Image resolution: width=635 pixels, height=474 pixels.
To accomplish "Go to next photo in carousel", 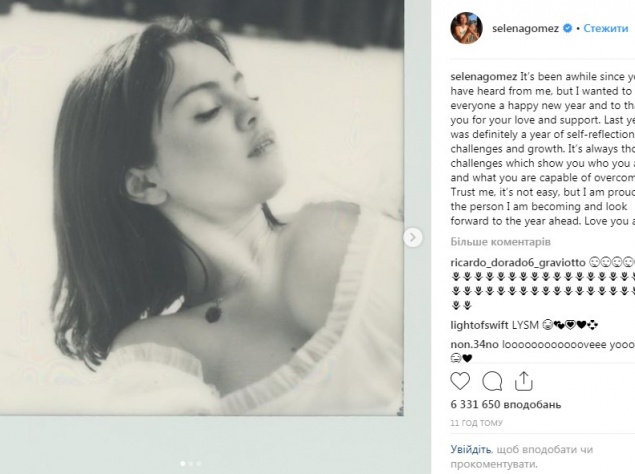I will [x=411, y=237].
